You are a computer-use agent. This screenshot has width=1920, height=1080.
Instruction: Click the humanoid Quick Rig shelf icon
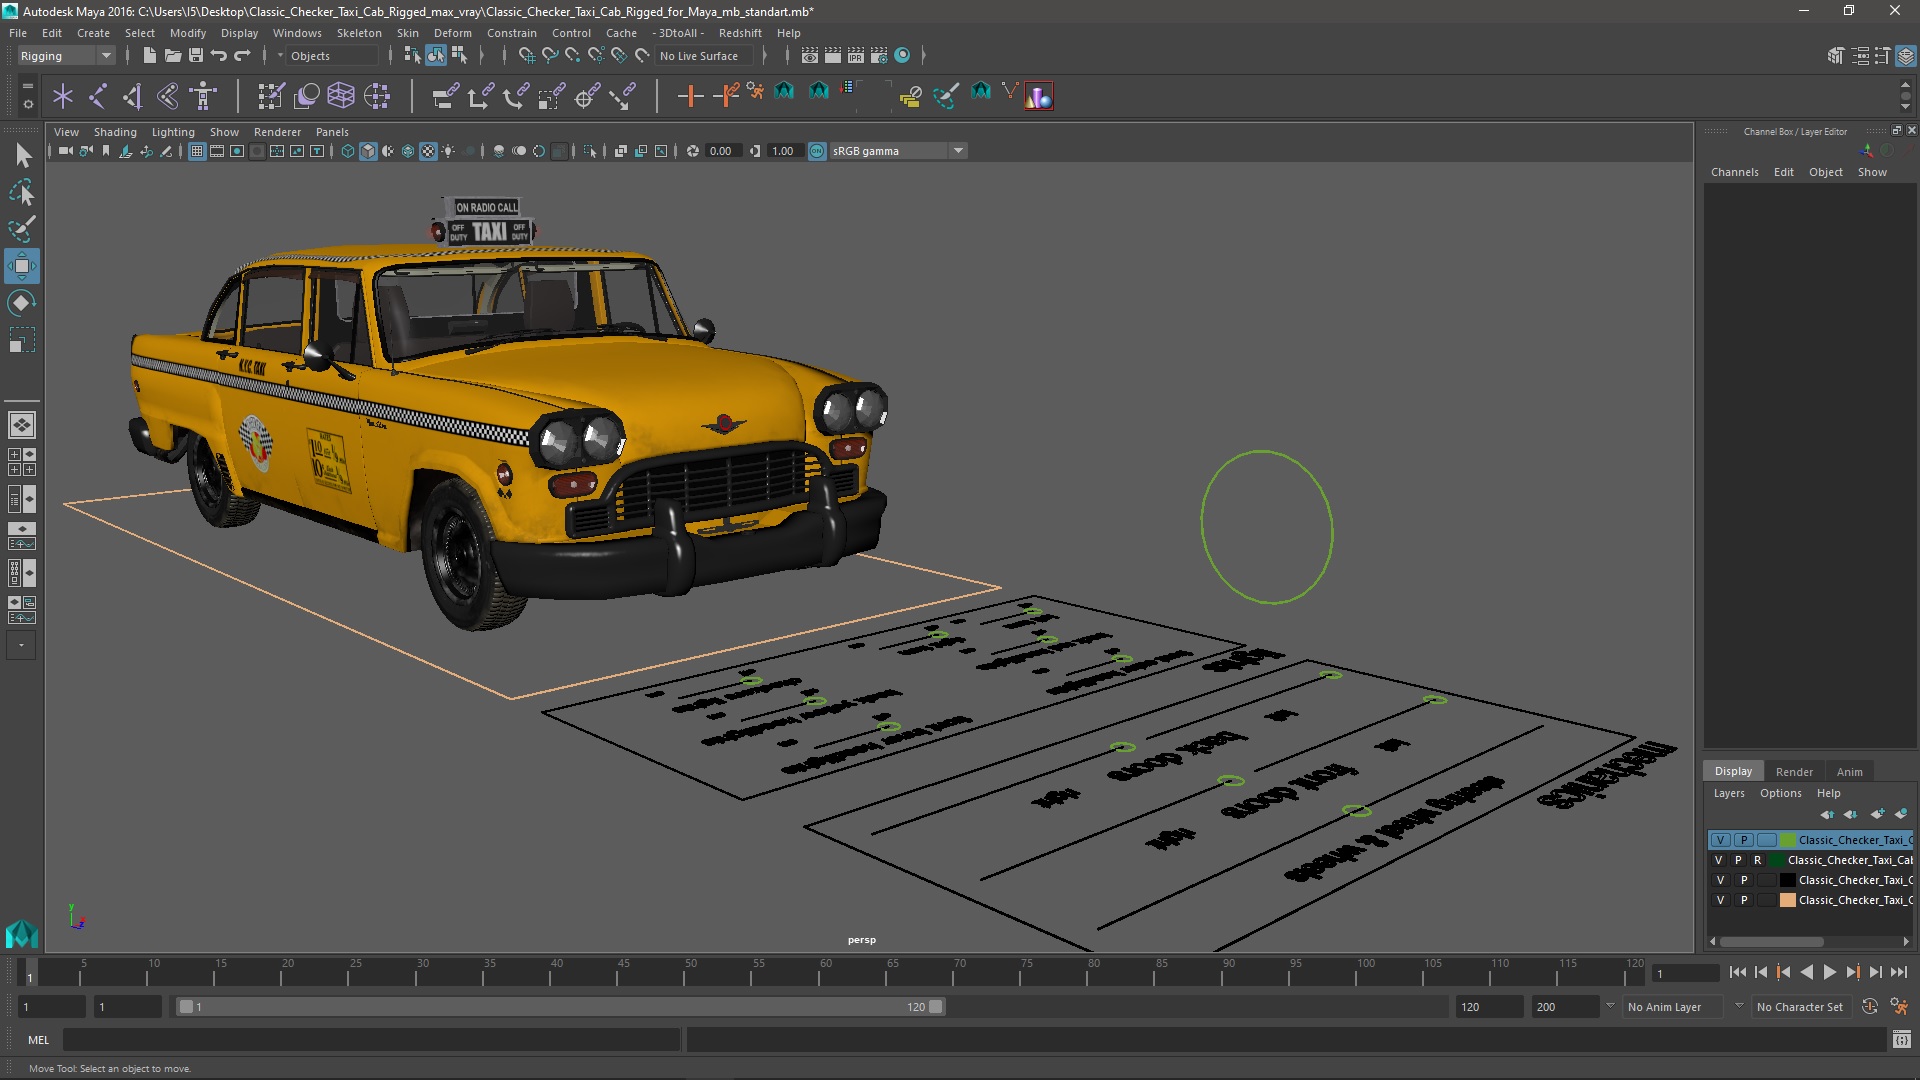(204, 96)
